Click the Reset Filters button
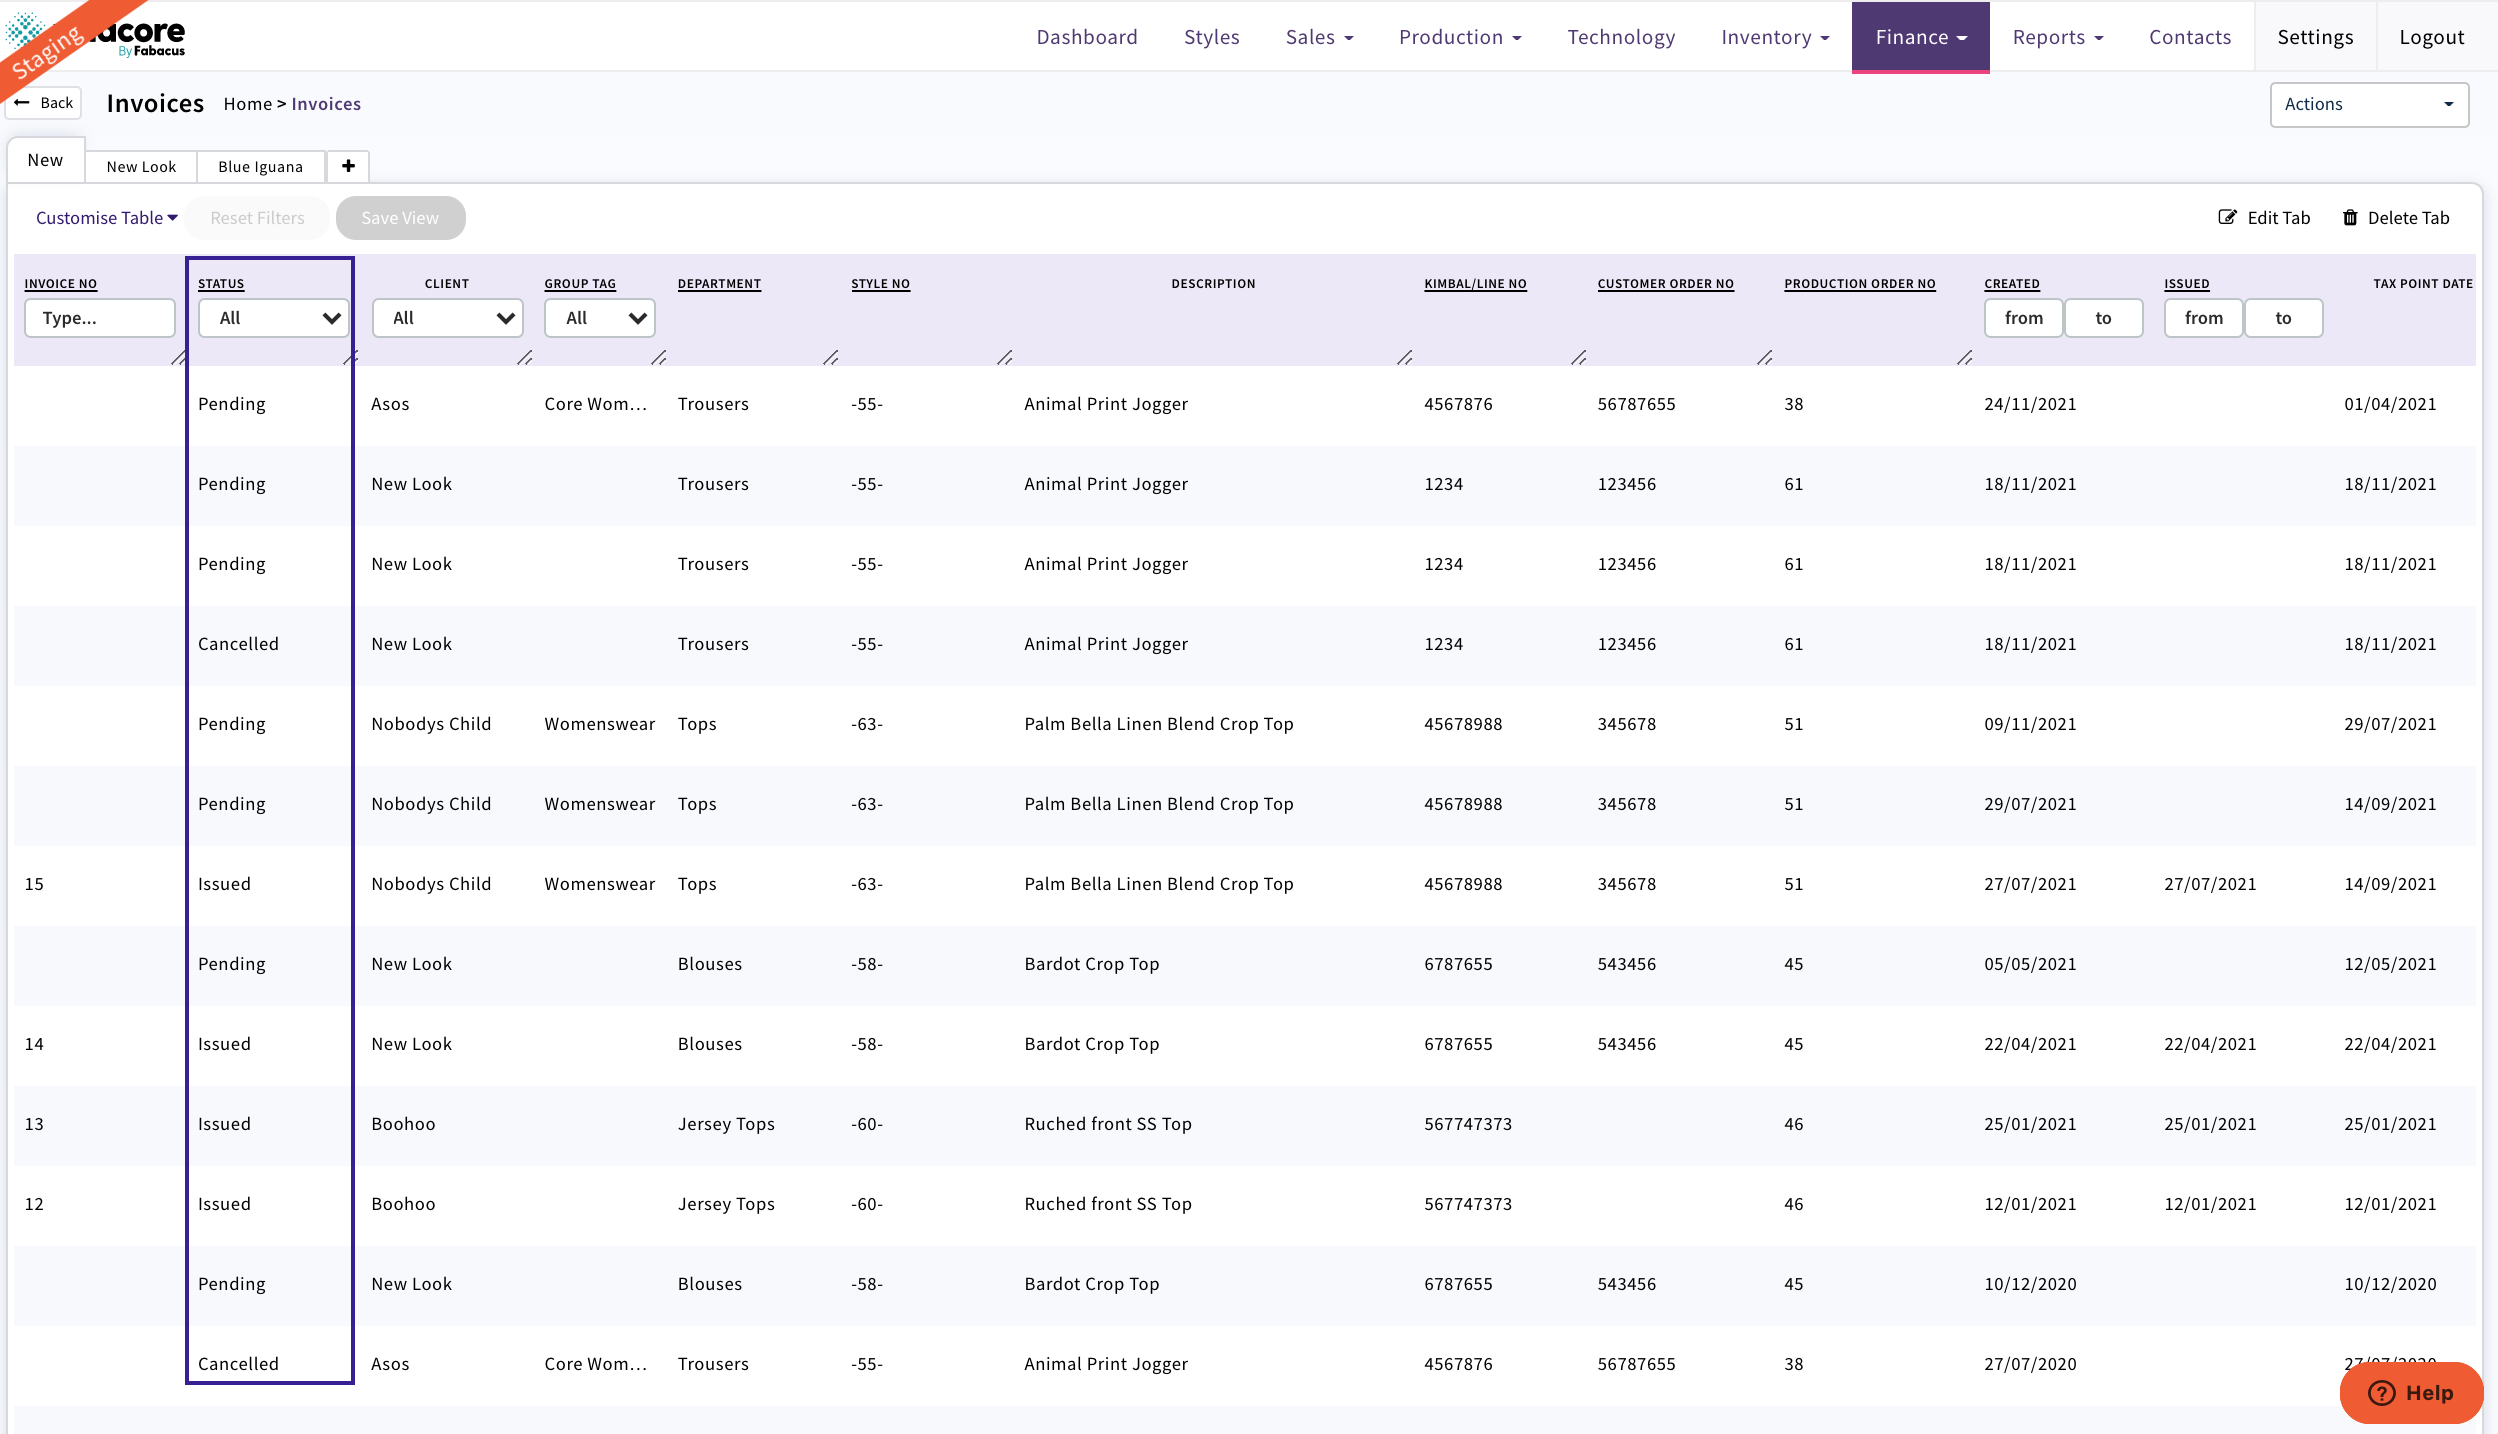The image size is (2498, 1434). point(256,217)
